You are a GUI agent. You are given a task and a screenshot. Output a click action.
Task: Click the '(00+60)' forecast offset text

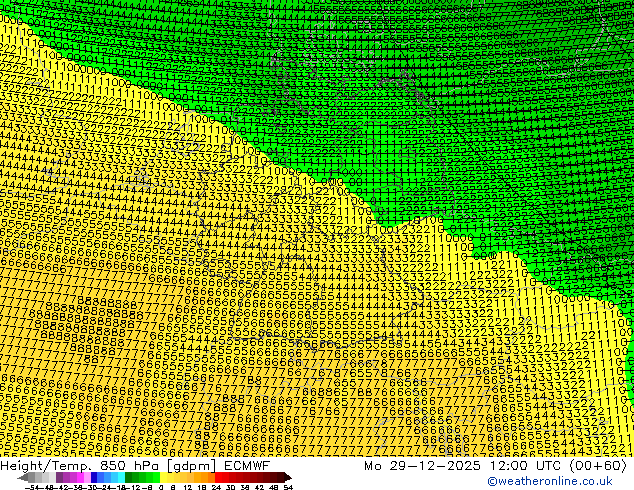(x=598, y=466)
